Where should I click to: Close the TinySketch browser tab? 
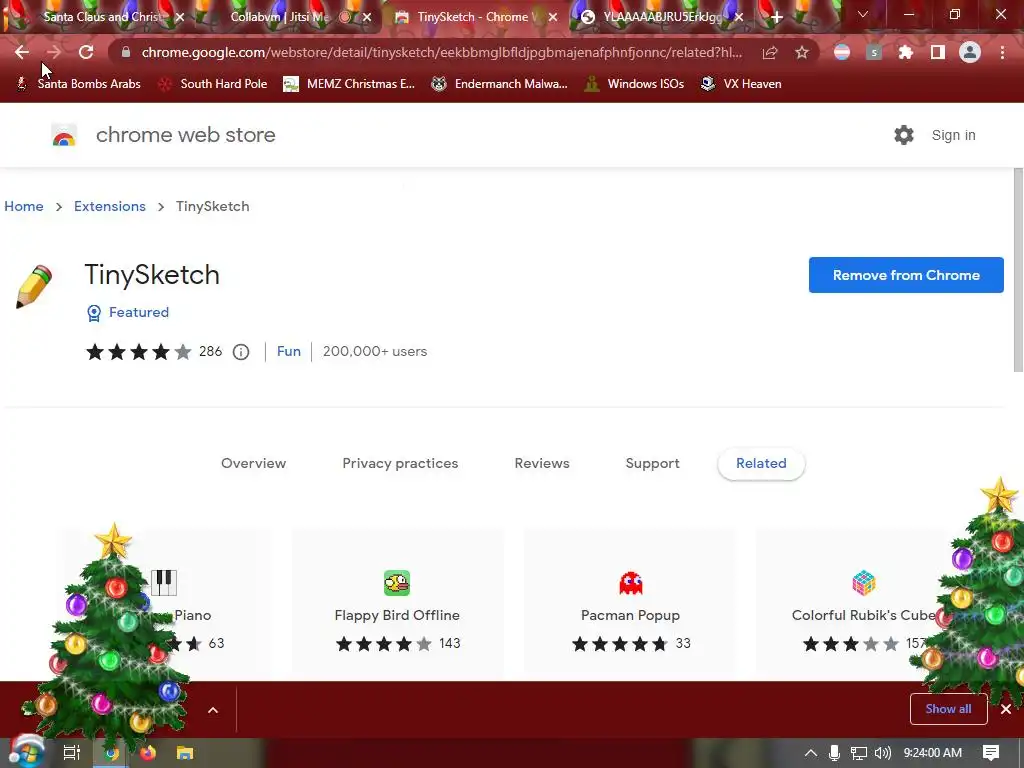[553, 17]
